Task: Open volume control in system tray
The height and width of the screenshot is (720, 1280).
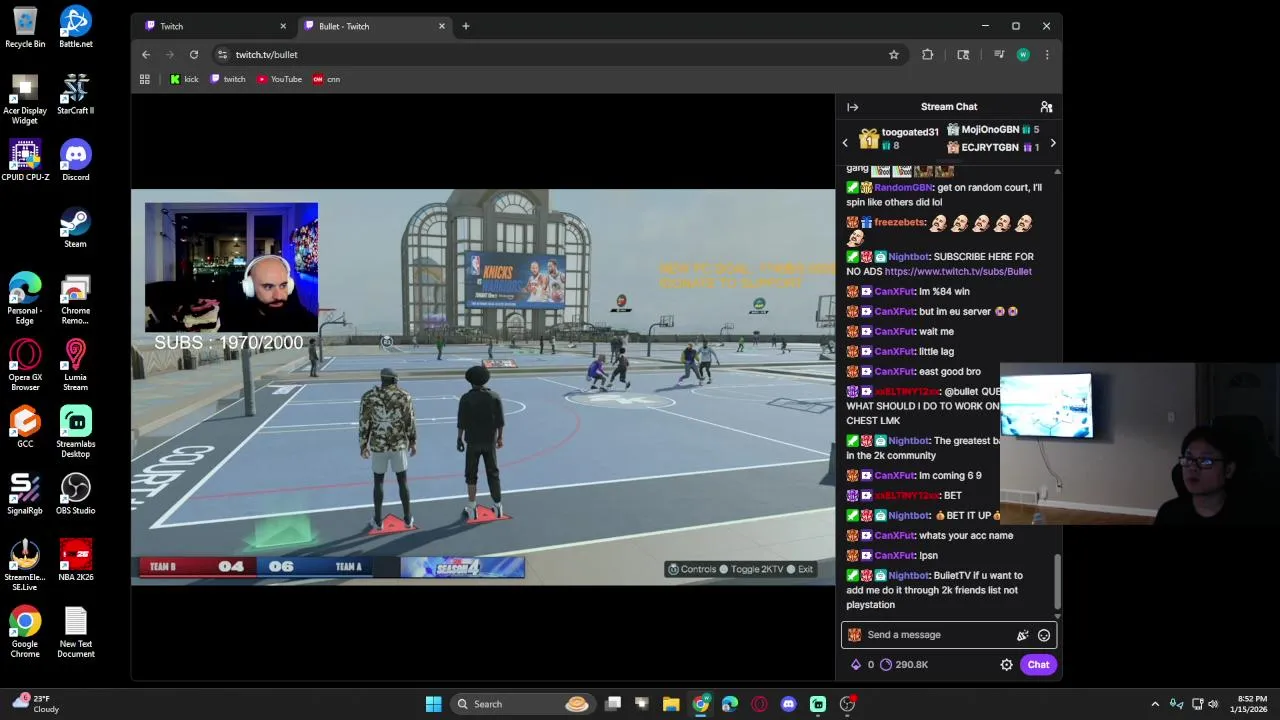Action: click(1213, 704)
